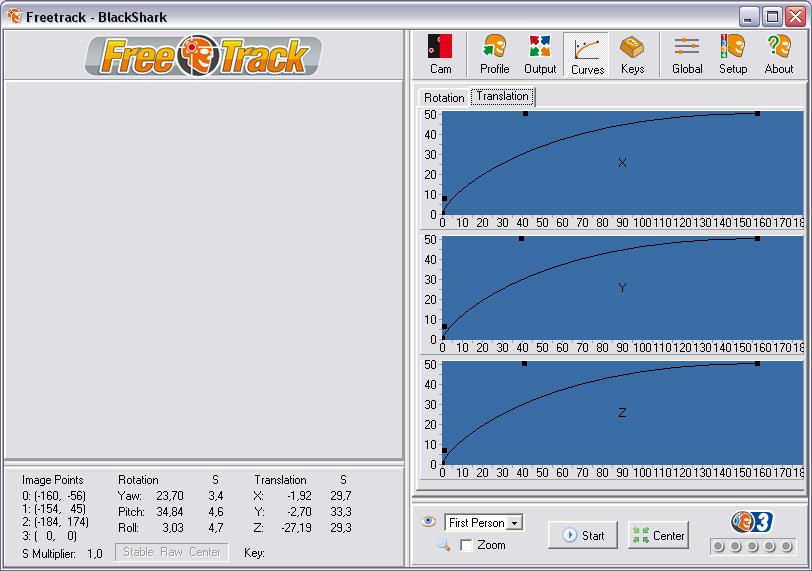Click image point 1: (-154, 45)
This screenshot has width=812, height=571.
click(x=54, y=508)
